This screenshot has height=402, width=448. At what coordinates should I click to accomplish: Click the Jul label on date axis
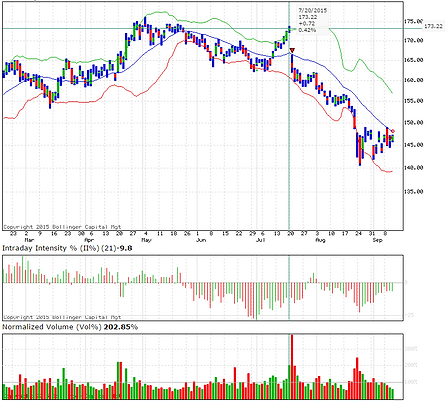pos(261,240)
